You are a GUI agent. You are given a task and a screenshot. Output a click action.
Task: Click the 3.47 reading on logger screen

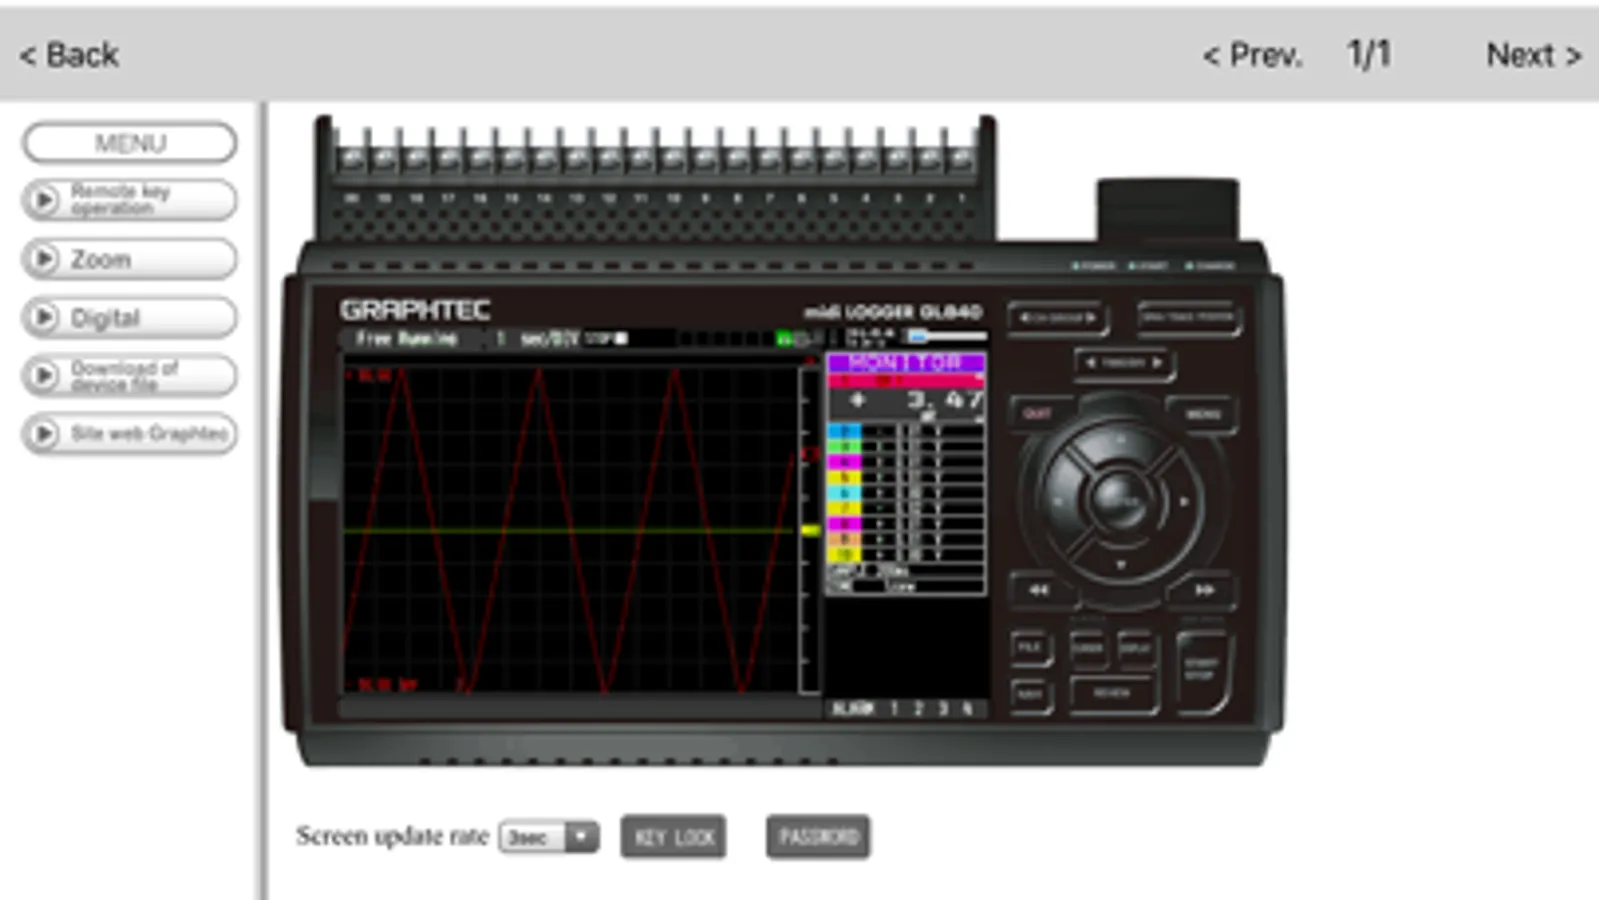pyautogui.click(x=945, y=401)
